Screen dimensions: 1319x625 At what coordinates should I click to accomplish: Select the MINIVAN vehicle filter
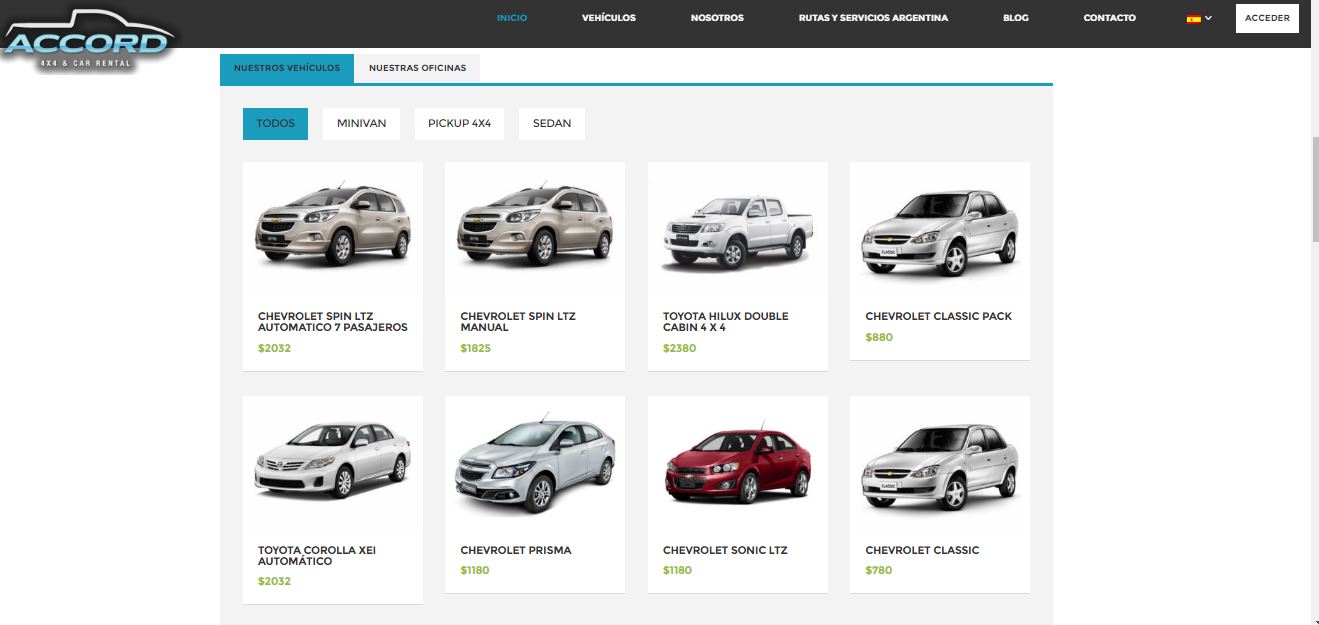(x=361, y=123)
